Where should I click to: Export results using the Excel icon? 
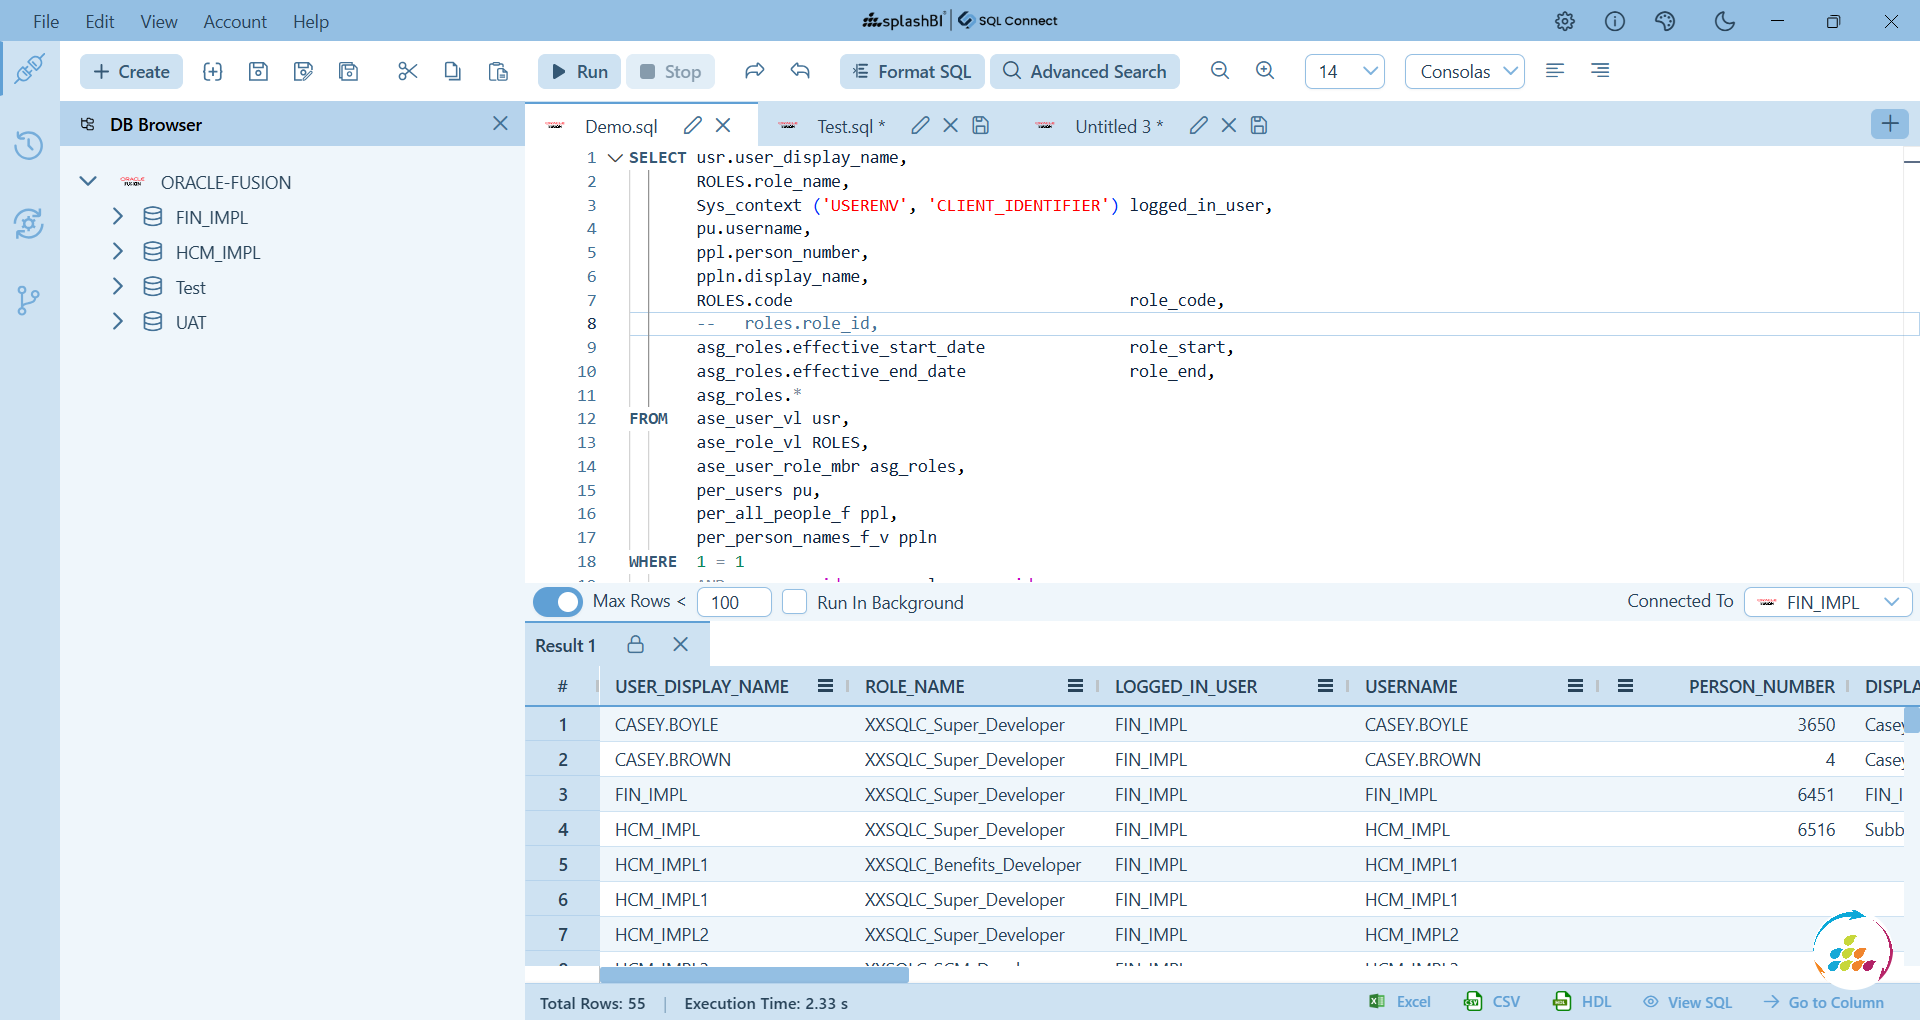click(1400, 1002)
